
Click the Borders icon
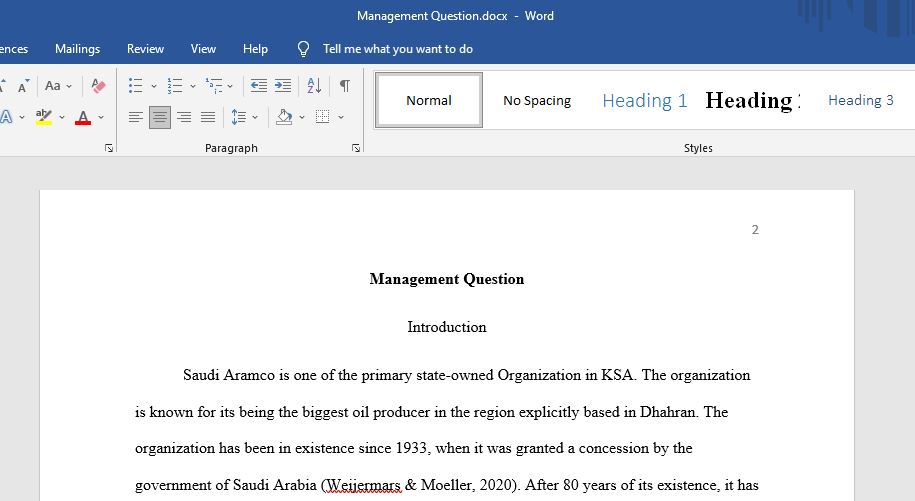[x=322, y=117]
